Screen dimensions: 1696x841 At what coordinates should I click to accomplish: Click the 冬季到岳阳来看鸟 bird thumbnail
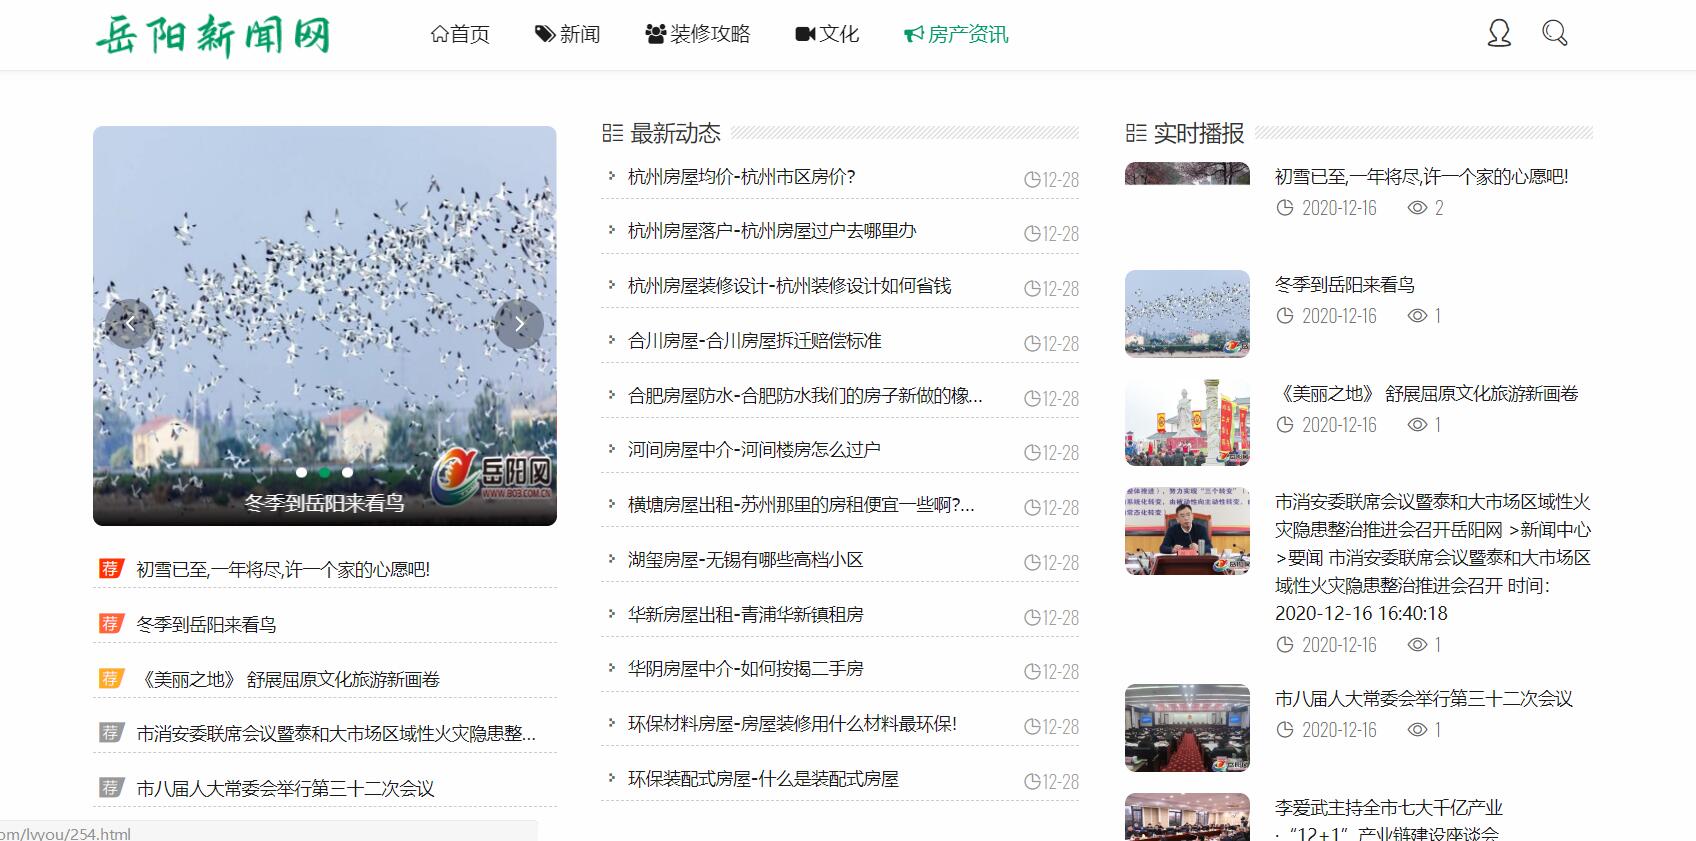1187,314
